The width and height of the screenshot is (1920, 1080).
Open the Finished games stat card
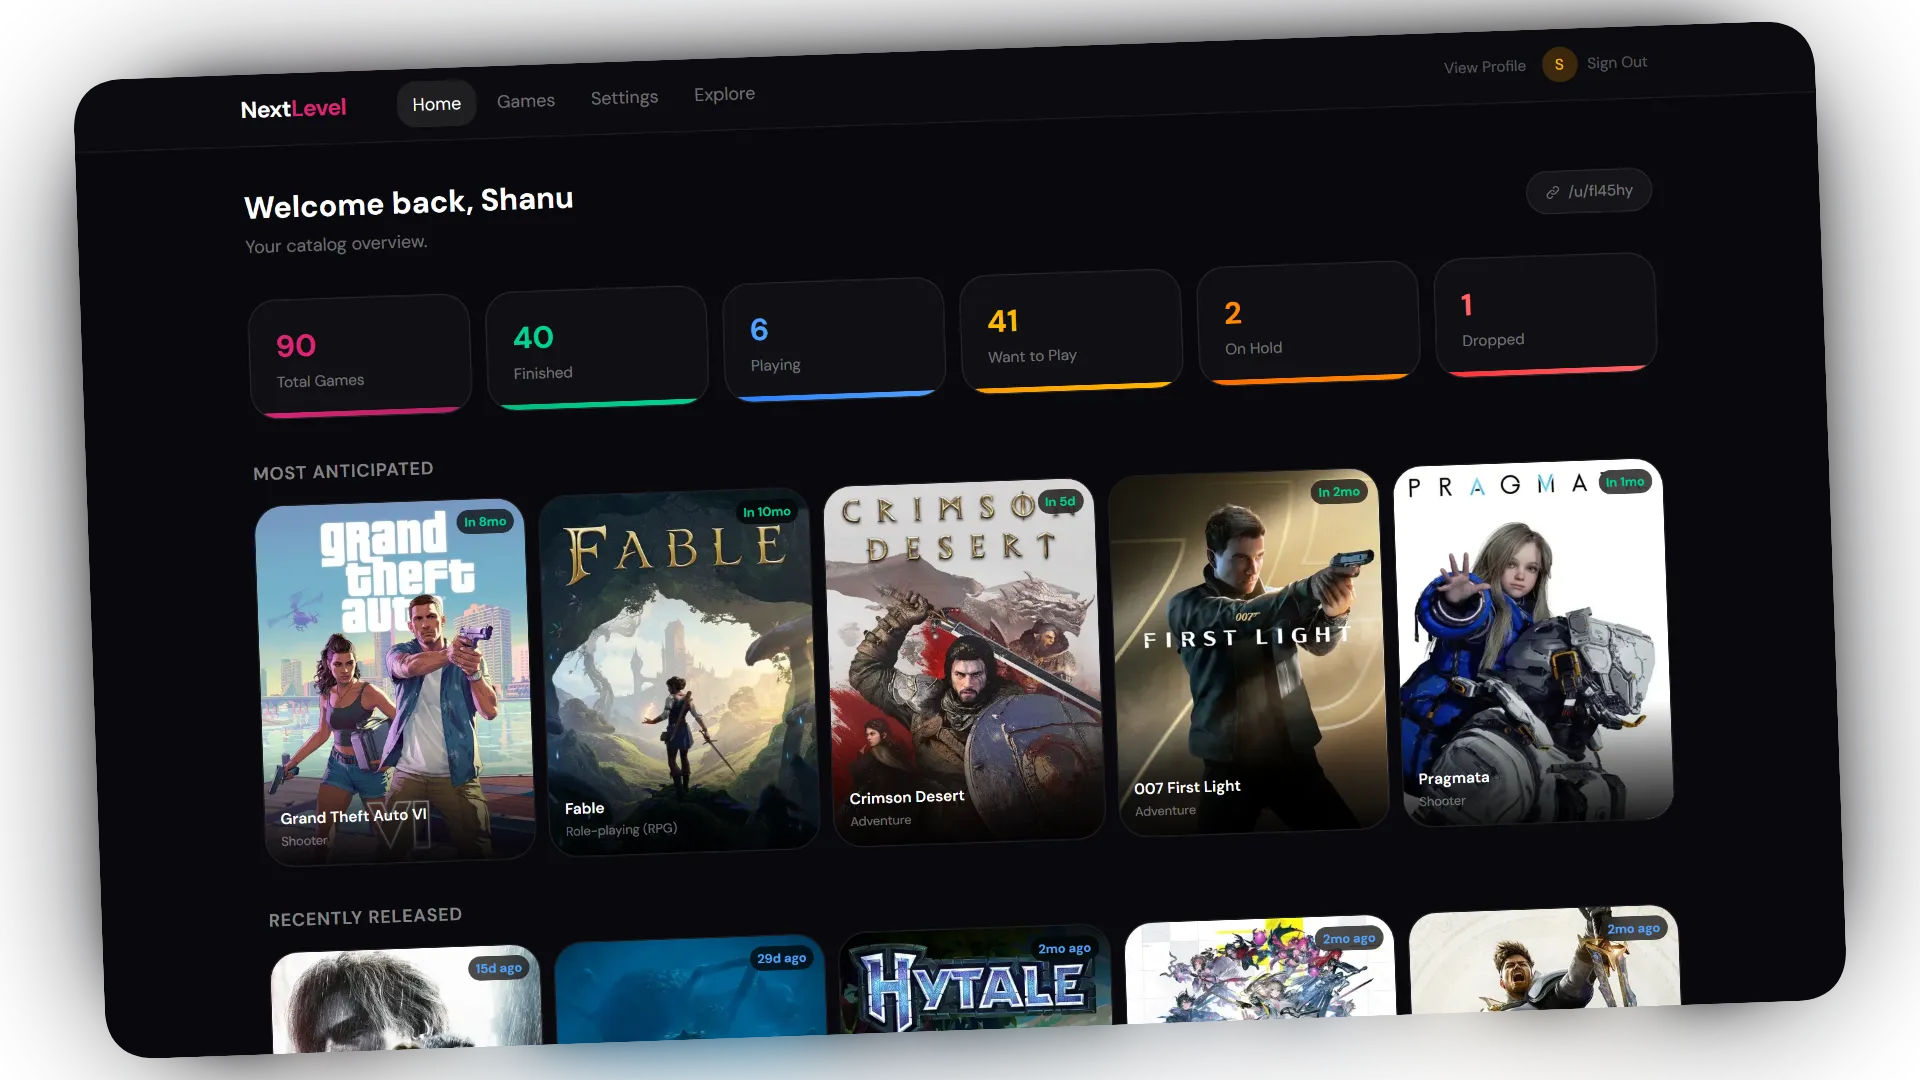coord(596,348)
